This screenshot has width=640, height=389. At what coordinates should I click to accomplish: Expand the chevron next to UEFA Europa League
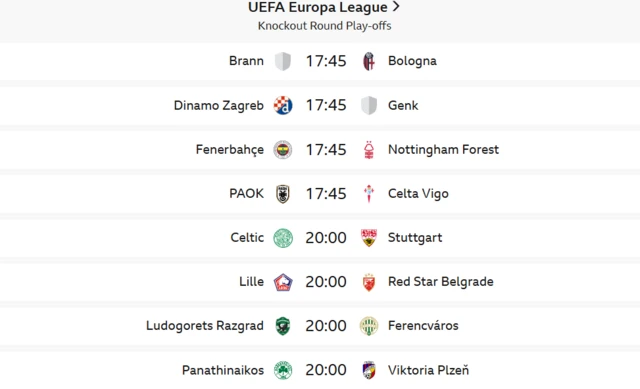[396, 7]
